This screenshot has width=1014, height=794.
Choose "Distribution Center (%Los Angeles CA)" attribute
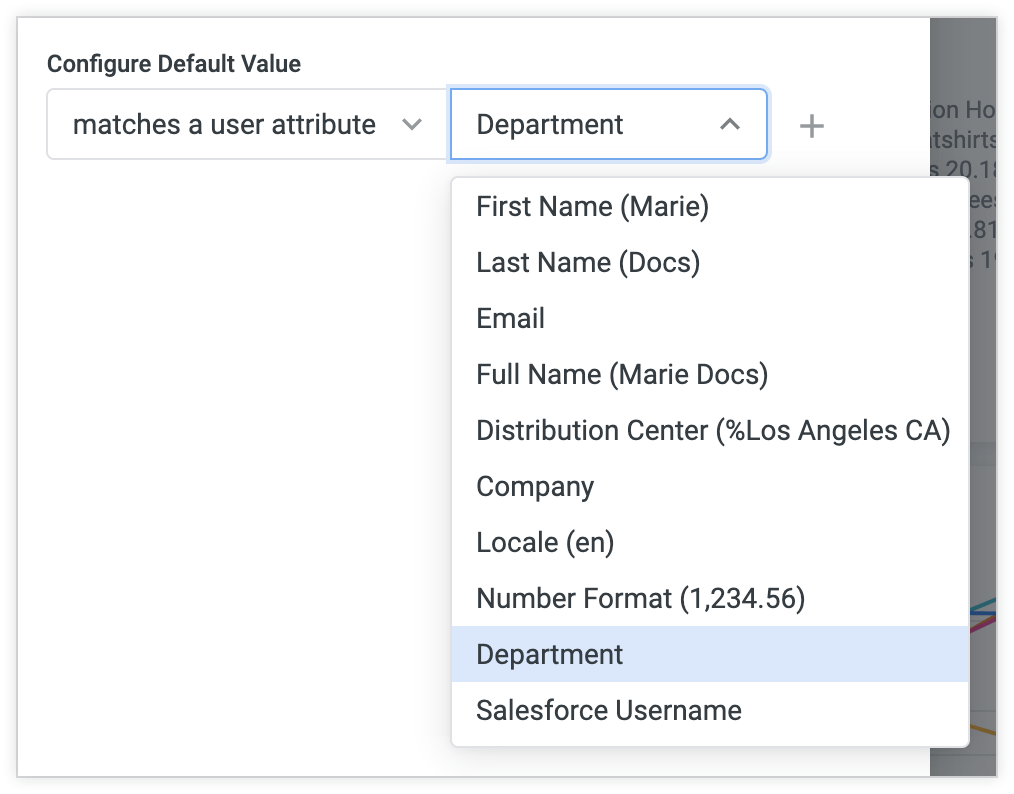click(711, 430)
